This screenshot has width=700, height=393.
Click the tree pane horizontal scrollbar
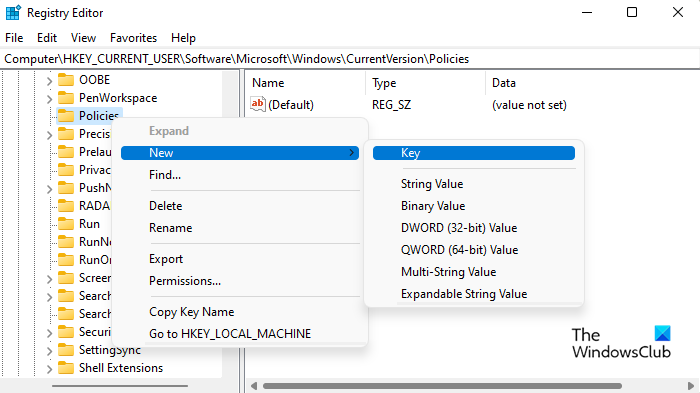(x=120, y=386)
